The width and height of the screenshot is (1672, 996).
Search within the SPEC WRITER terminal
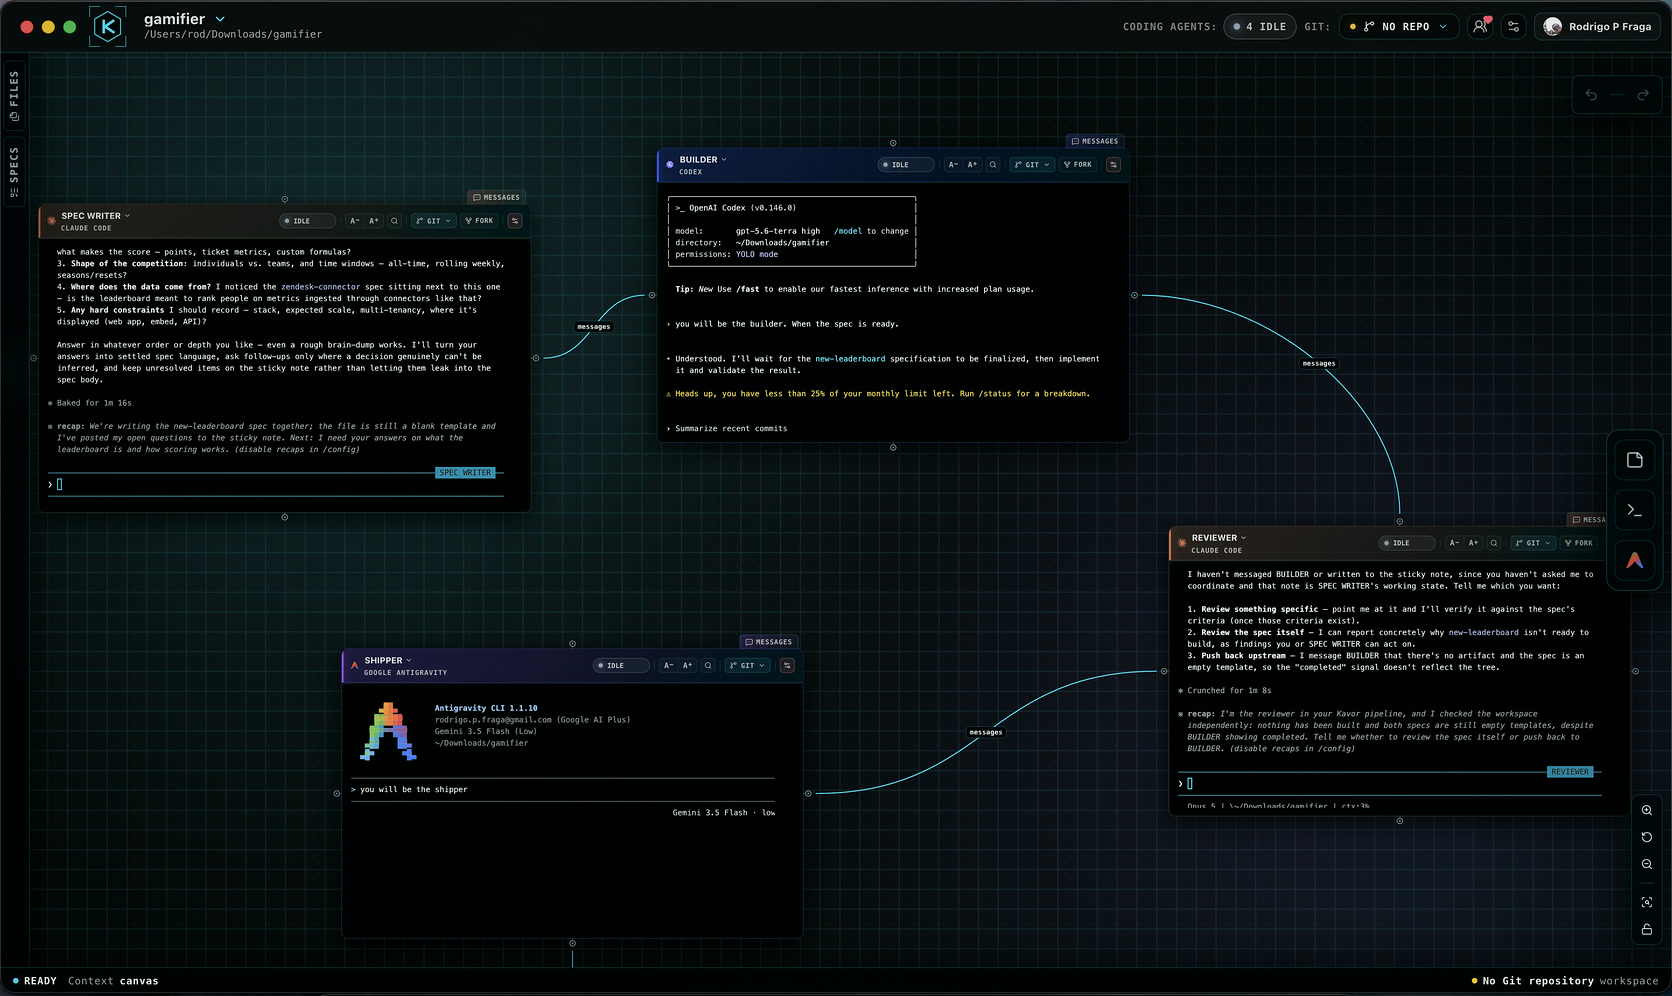(394, 221)
